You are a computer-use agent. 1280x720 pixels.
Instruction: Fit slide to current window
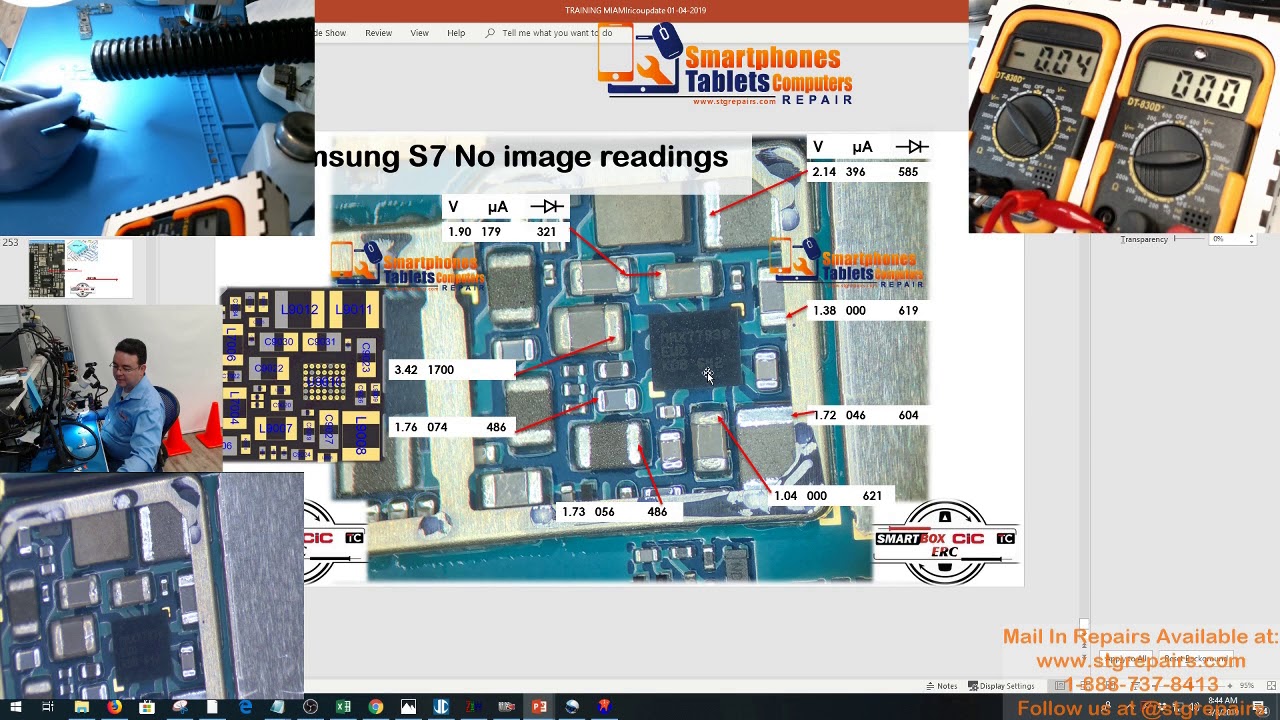1272,686
